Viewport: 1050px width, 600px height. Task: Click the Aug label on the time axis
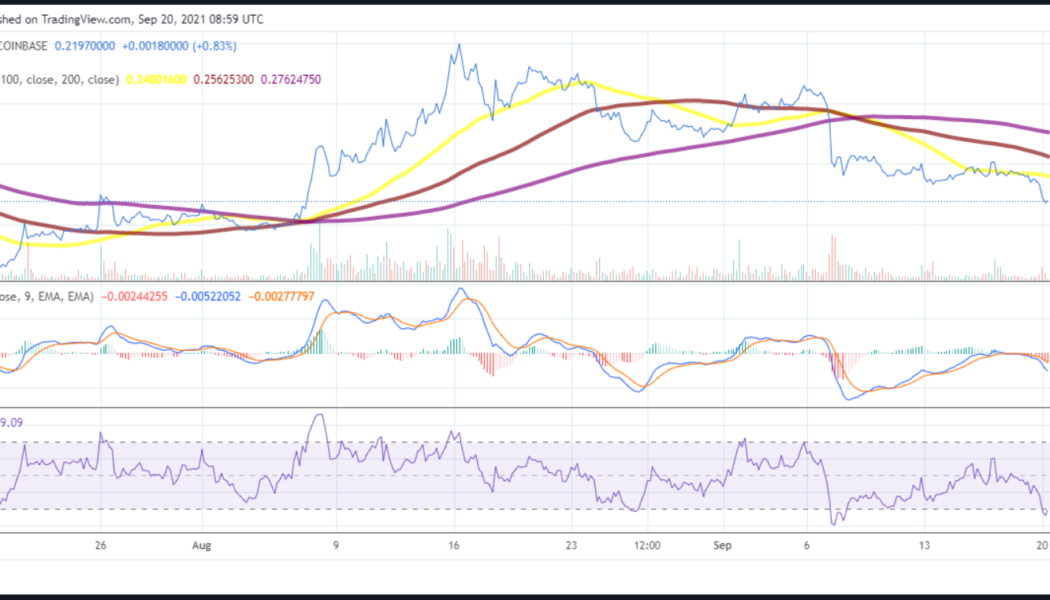pos(201,546)
